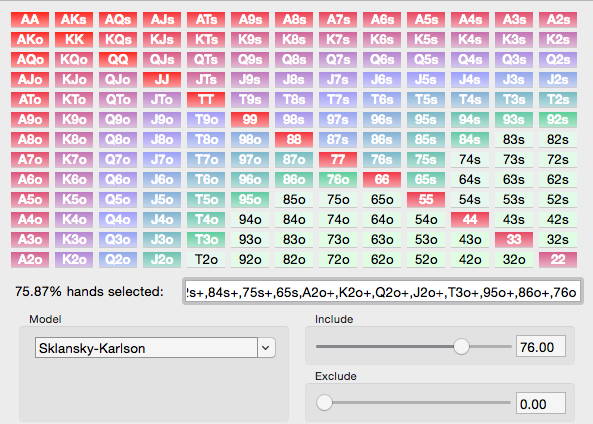Toggle the 55 pocket pair cell
This screenshot has height=424, width=593.
pyautogui.click(x=426, y=200)
